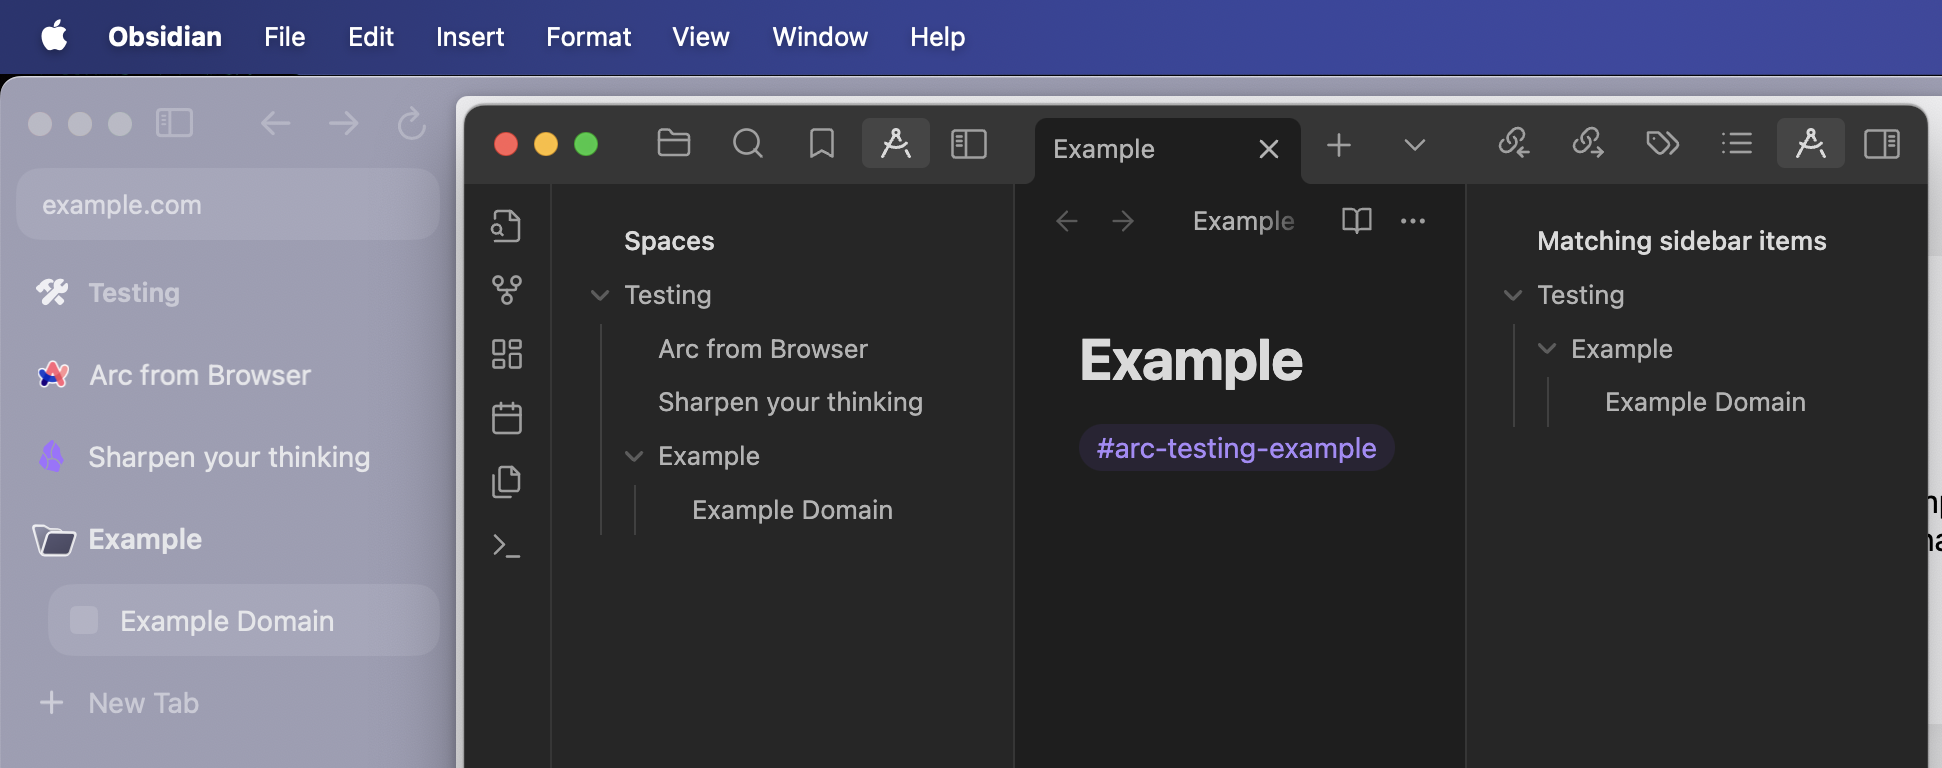
Task: Open graph view from the ribbon
Action: 507,290
